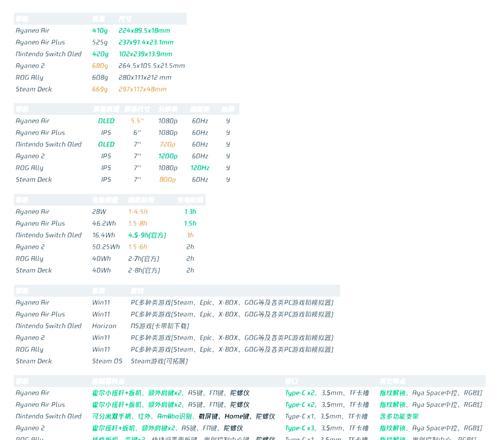The width and height of the screenshot is (500, 440).
Task: Click the Type-C x3 ports cell
Action: (x=301, y=428)
